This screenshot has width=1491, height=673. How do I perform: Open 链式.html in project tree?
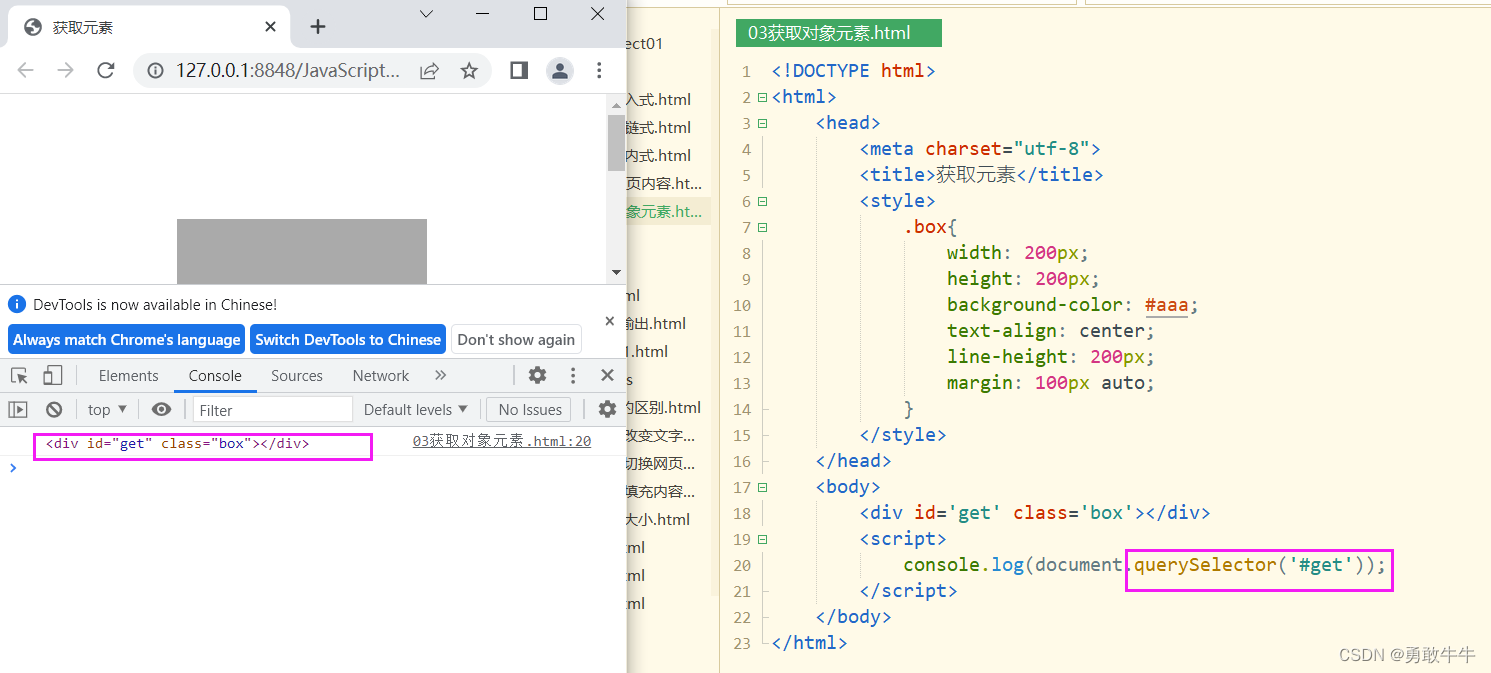[x=658, y=128]
